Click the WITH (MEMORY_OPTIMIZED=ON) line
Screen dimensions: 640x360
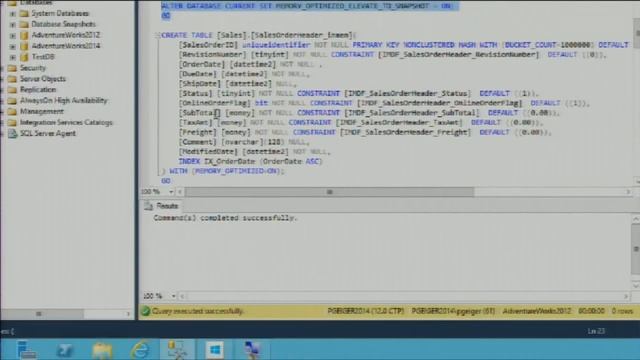click(223, 171)
